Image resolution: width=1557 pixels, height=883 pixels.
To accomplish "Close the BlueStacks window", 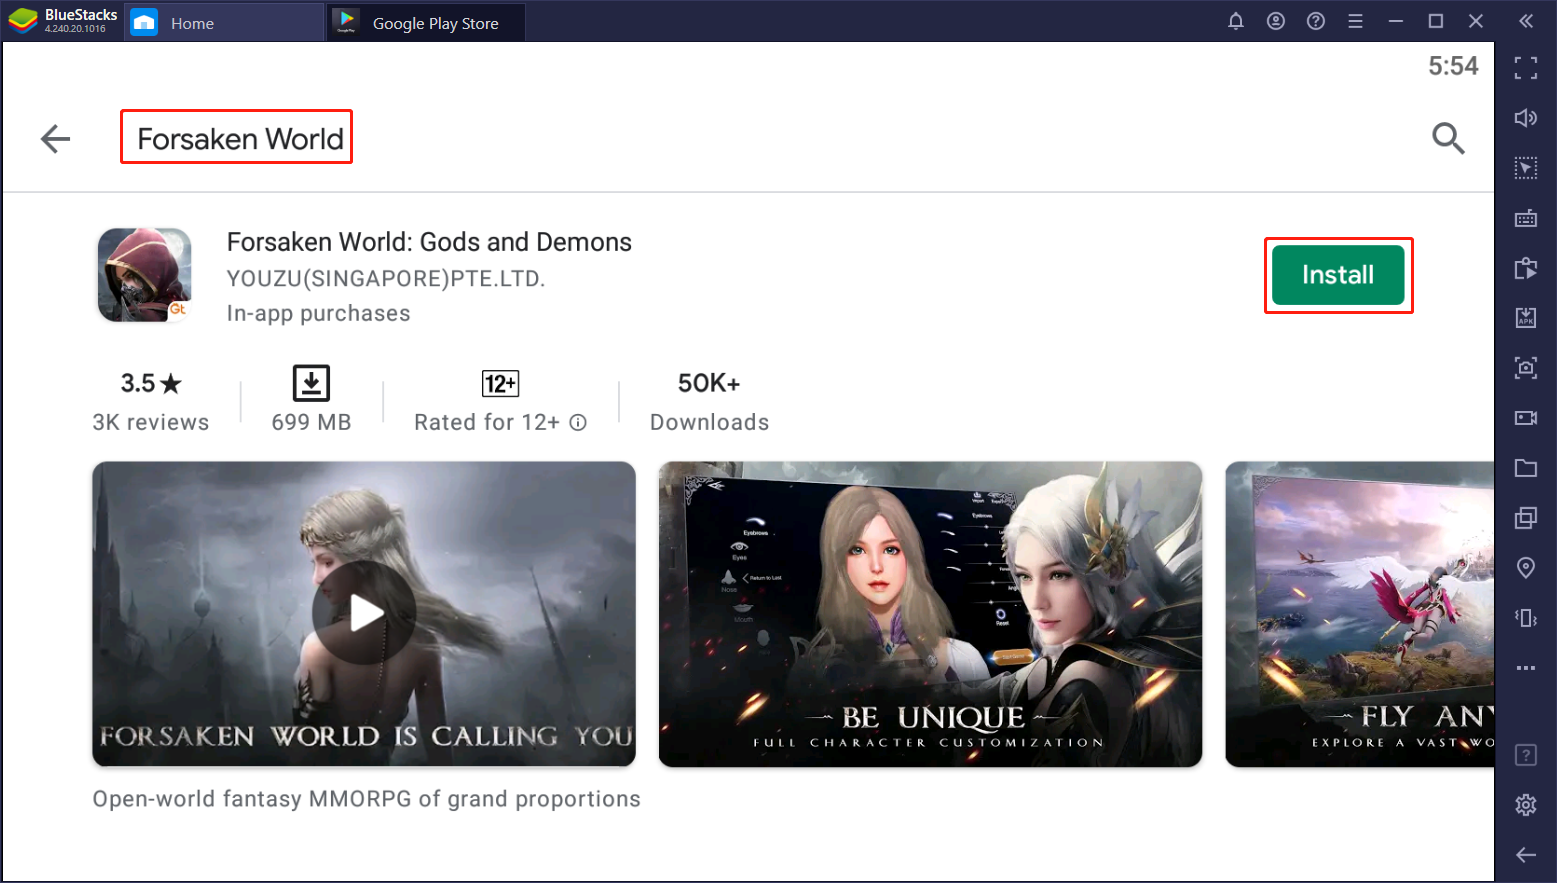I will (1476, 21).
